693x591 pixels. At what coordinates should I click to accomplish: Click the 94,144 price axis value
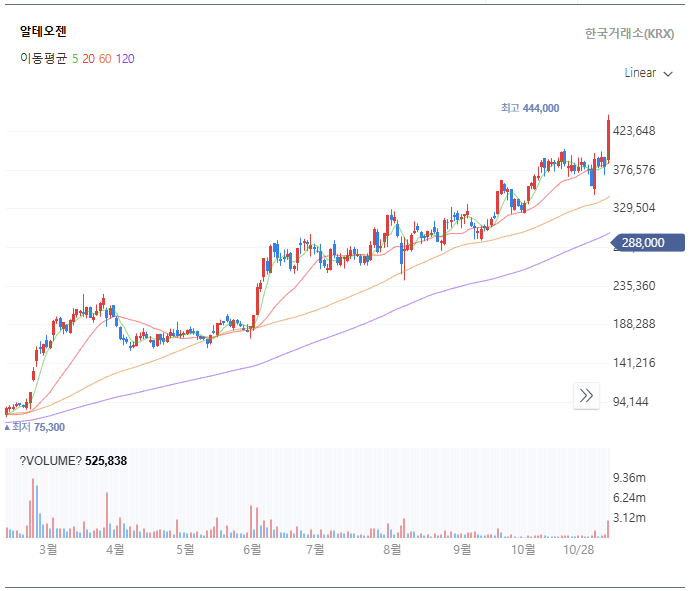click(x=631, y=402)
